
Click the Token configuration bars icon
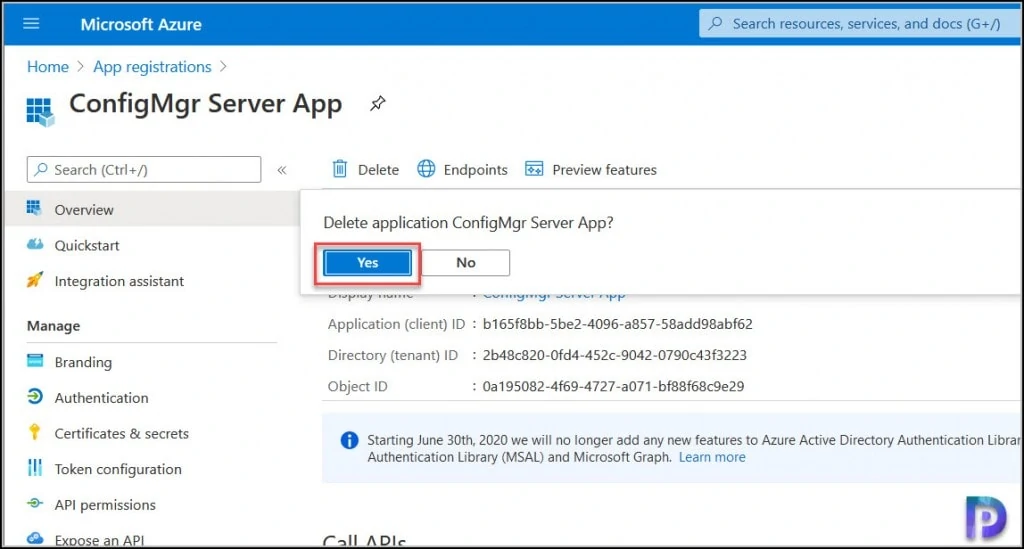[35, 467]
